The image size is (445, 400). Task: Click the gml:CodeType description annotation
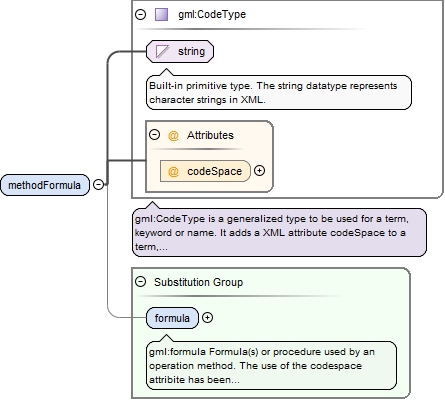pos(279,232)
